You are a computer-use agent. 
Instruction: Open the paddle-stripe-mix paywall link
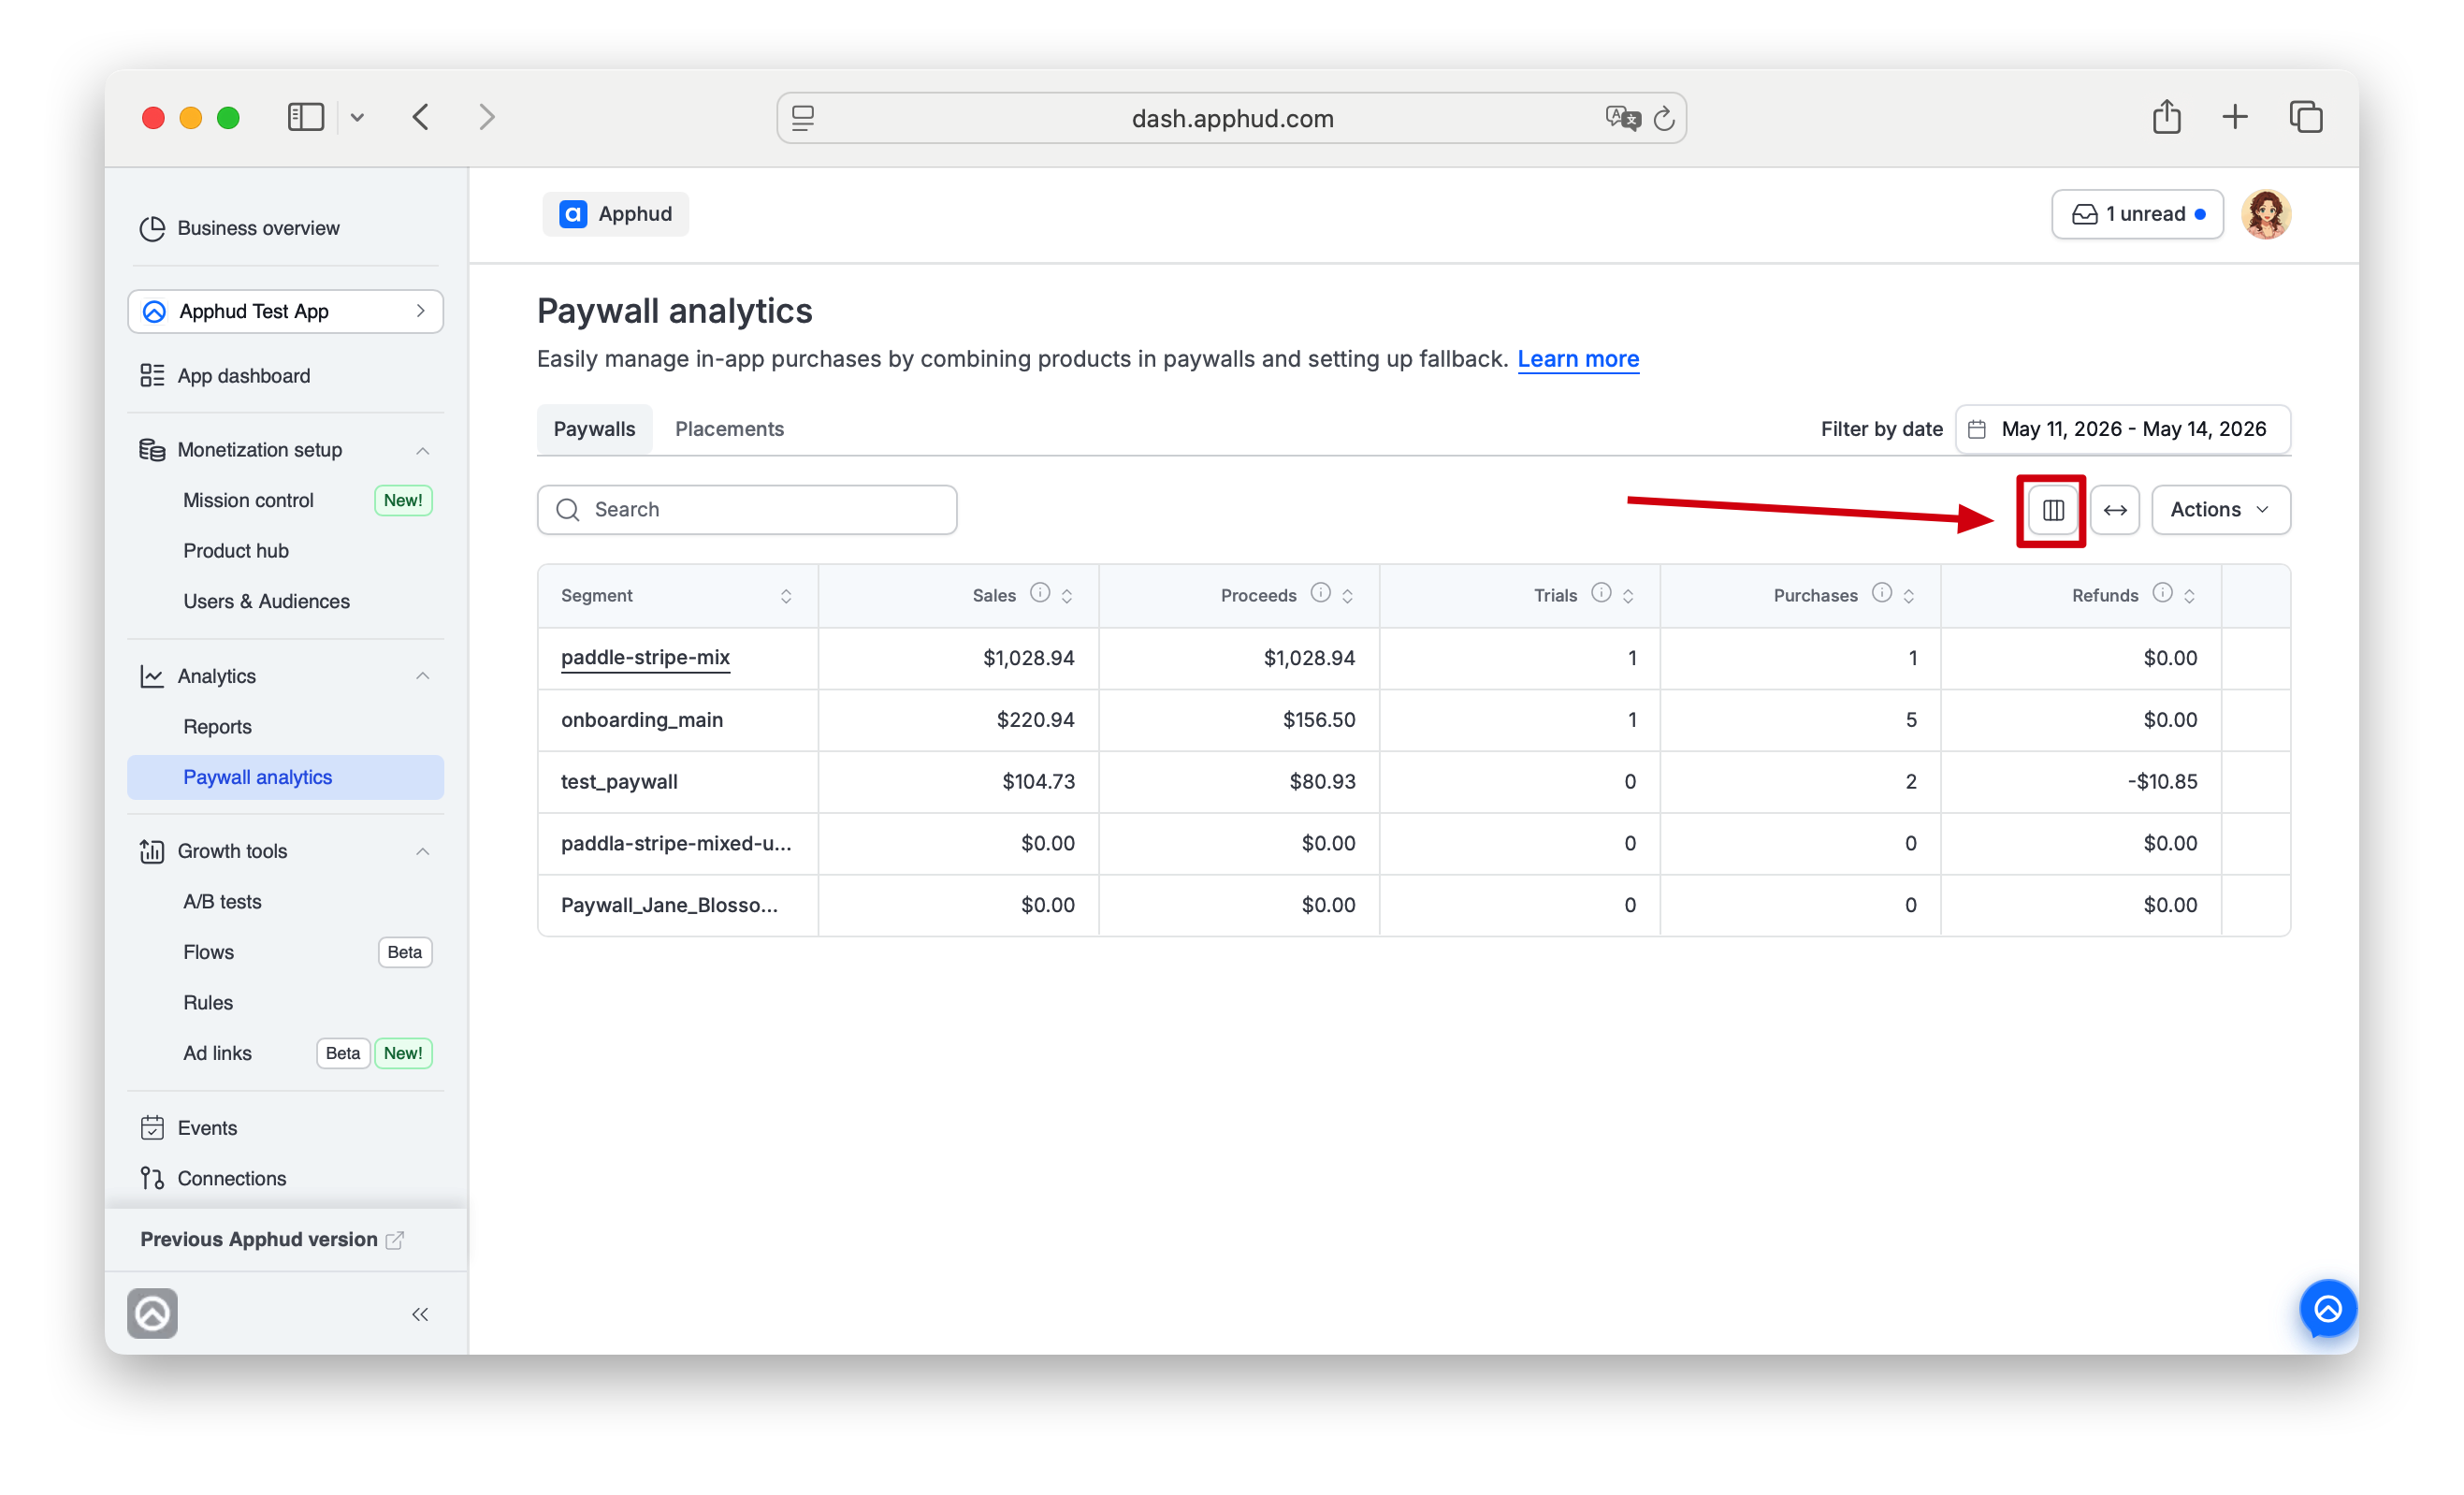[645, 657]
